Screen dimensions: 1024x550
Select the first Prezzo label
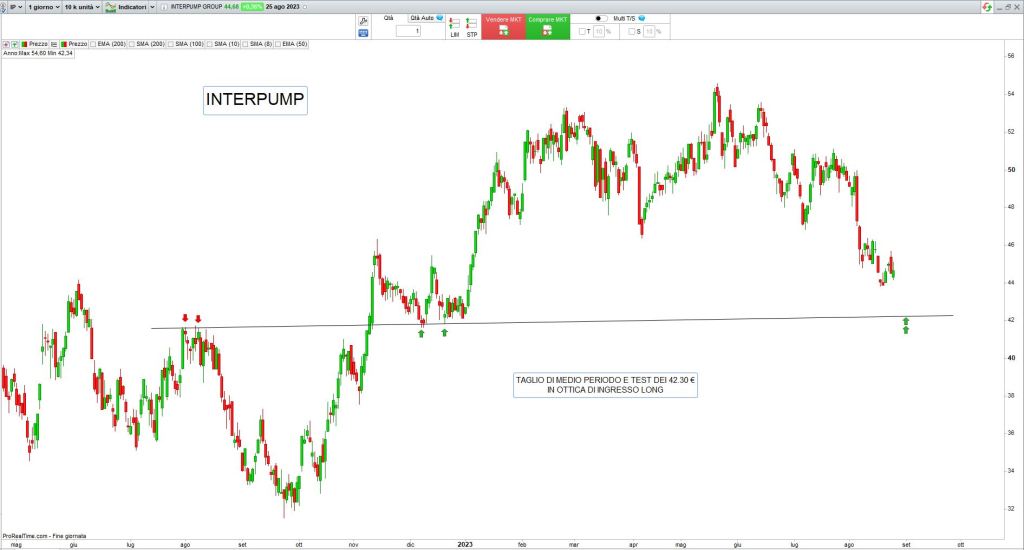38,44
